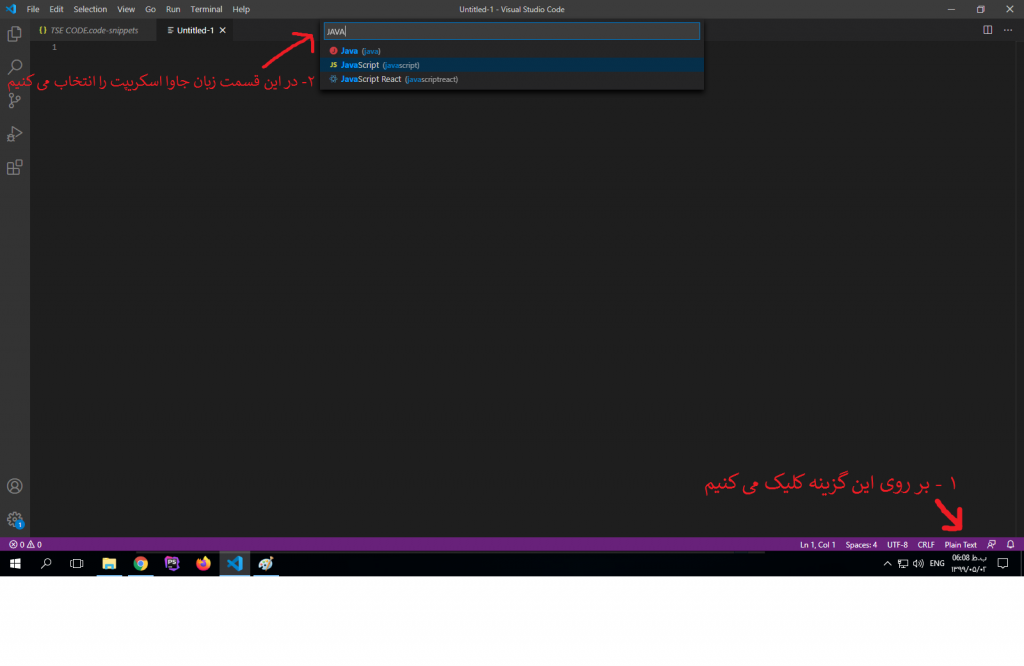This screenshot has width=1024, height=666.
Task: Select JavaScript React language option
Action: click(x=511, y=79)
